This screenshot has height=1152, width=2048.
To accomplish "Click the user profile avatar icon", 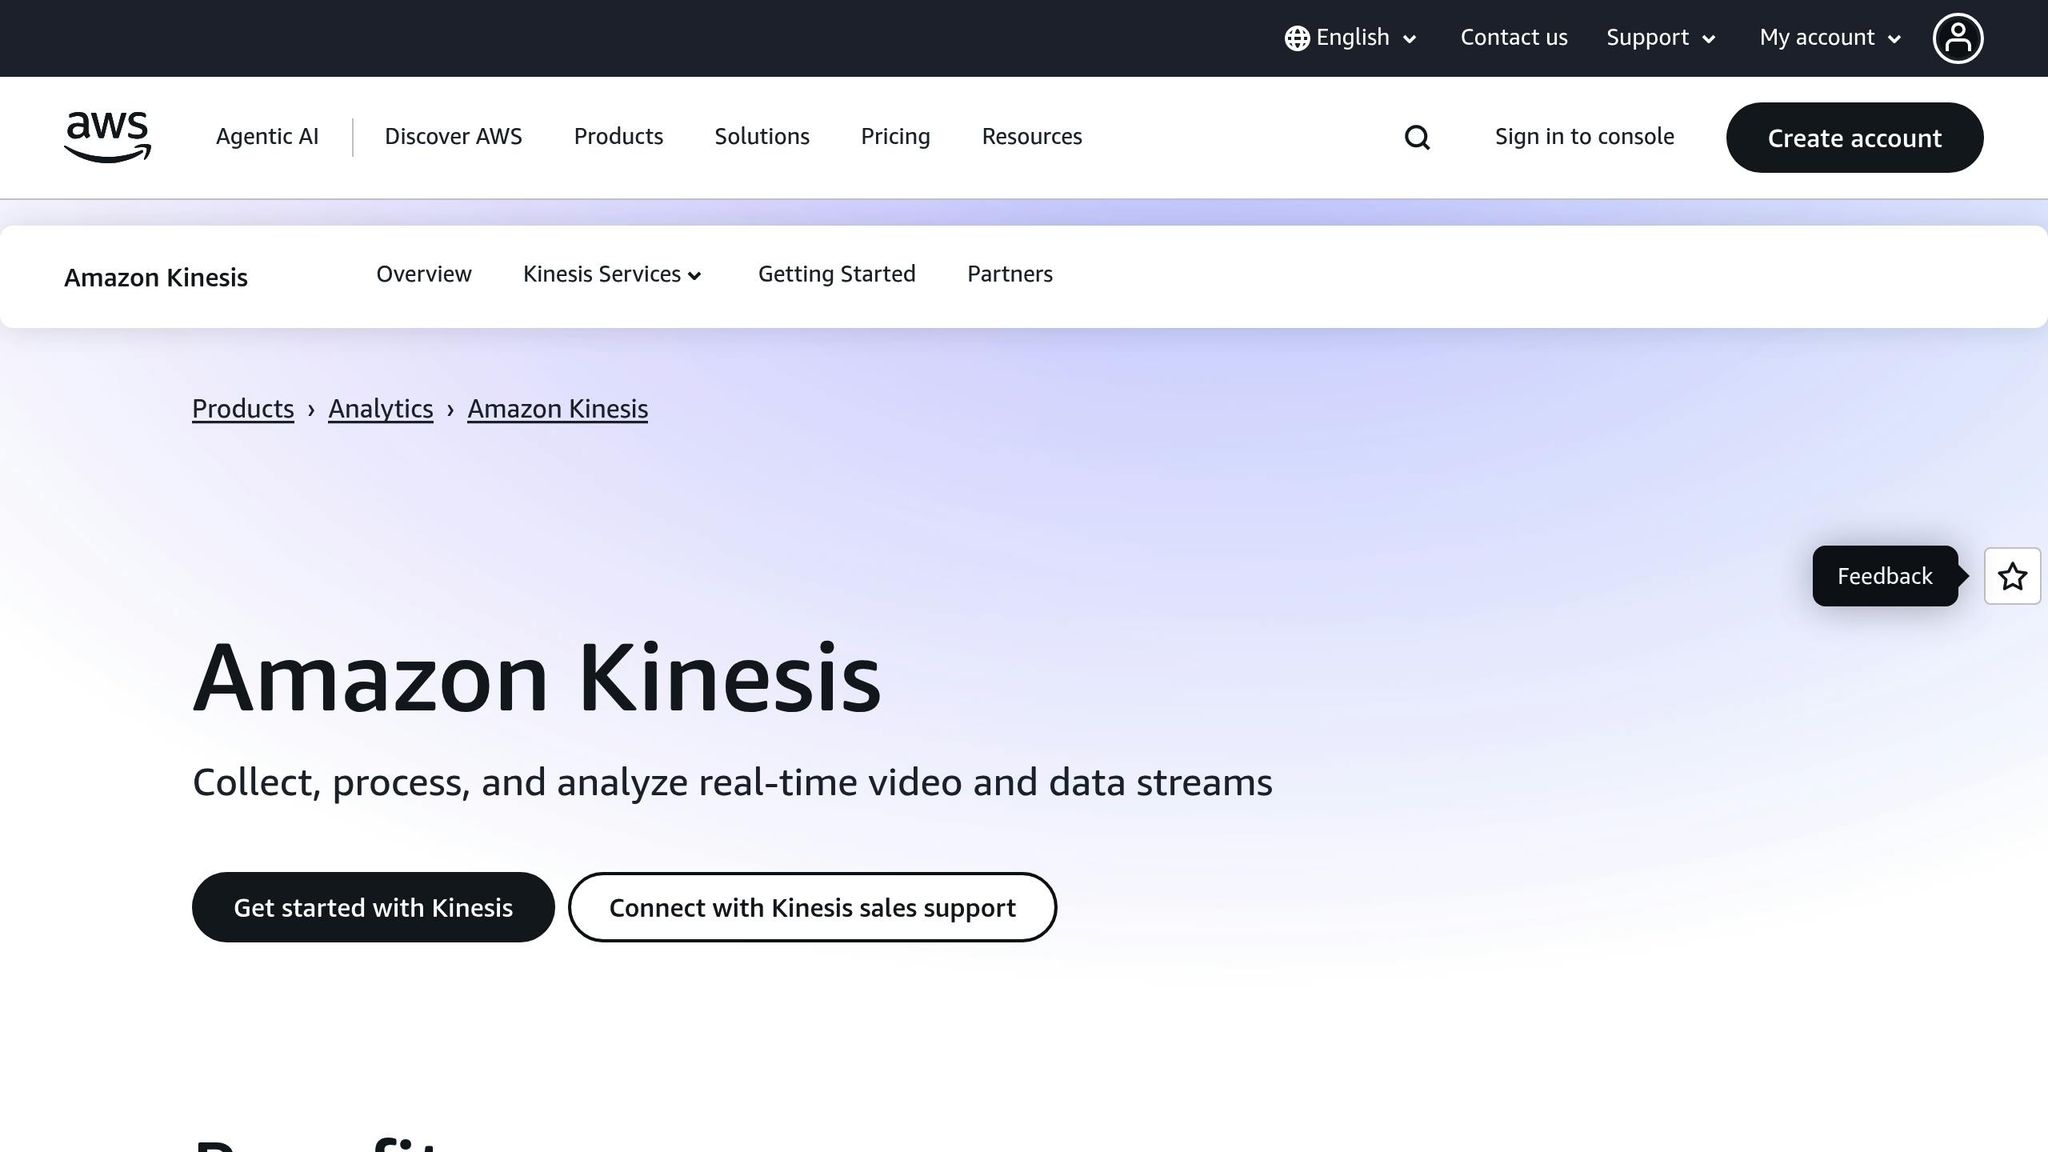I will click(x=1958, y=37).
